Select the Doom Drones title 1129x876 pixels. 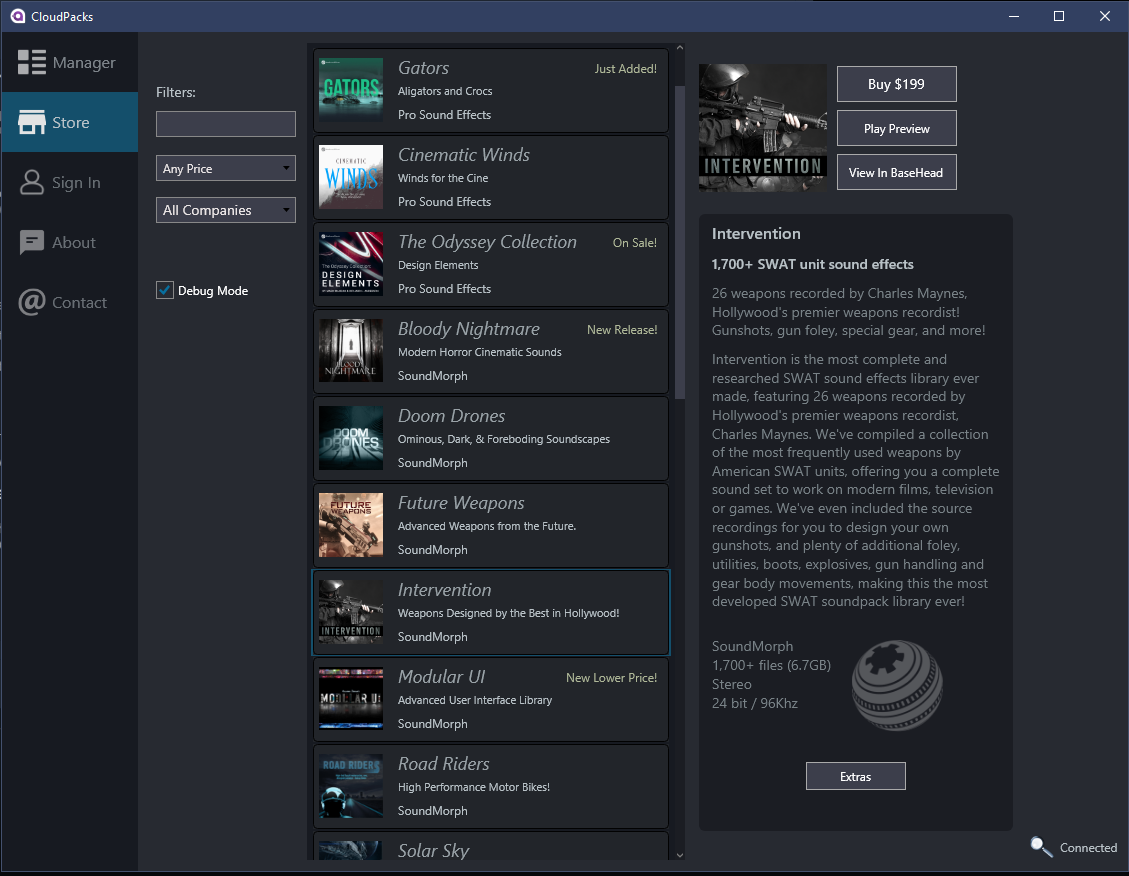(x=451, y=416)
